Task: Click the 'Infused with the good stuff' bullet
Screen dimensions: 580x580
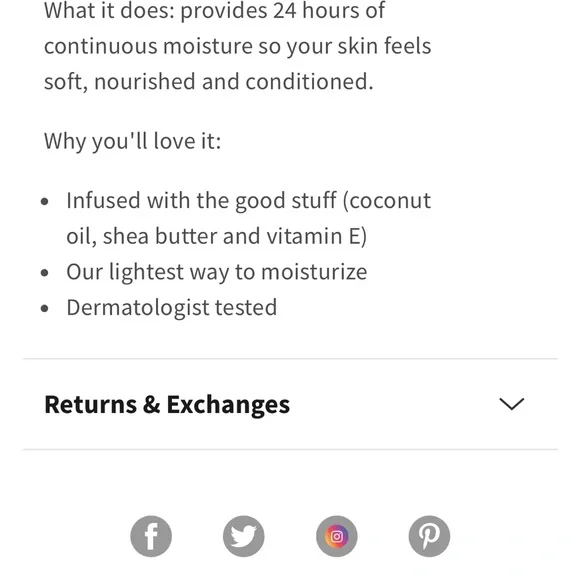Action: [x=249, y=219]
